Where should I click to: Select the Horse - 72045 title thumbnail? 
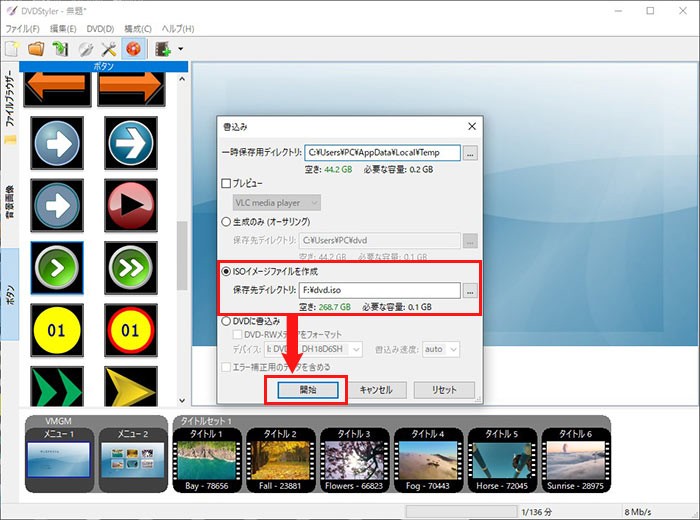click(x=502, y=460)
